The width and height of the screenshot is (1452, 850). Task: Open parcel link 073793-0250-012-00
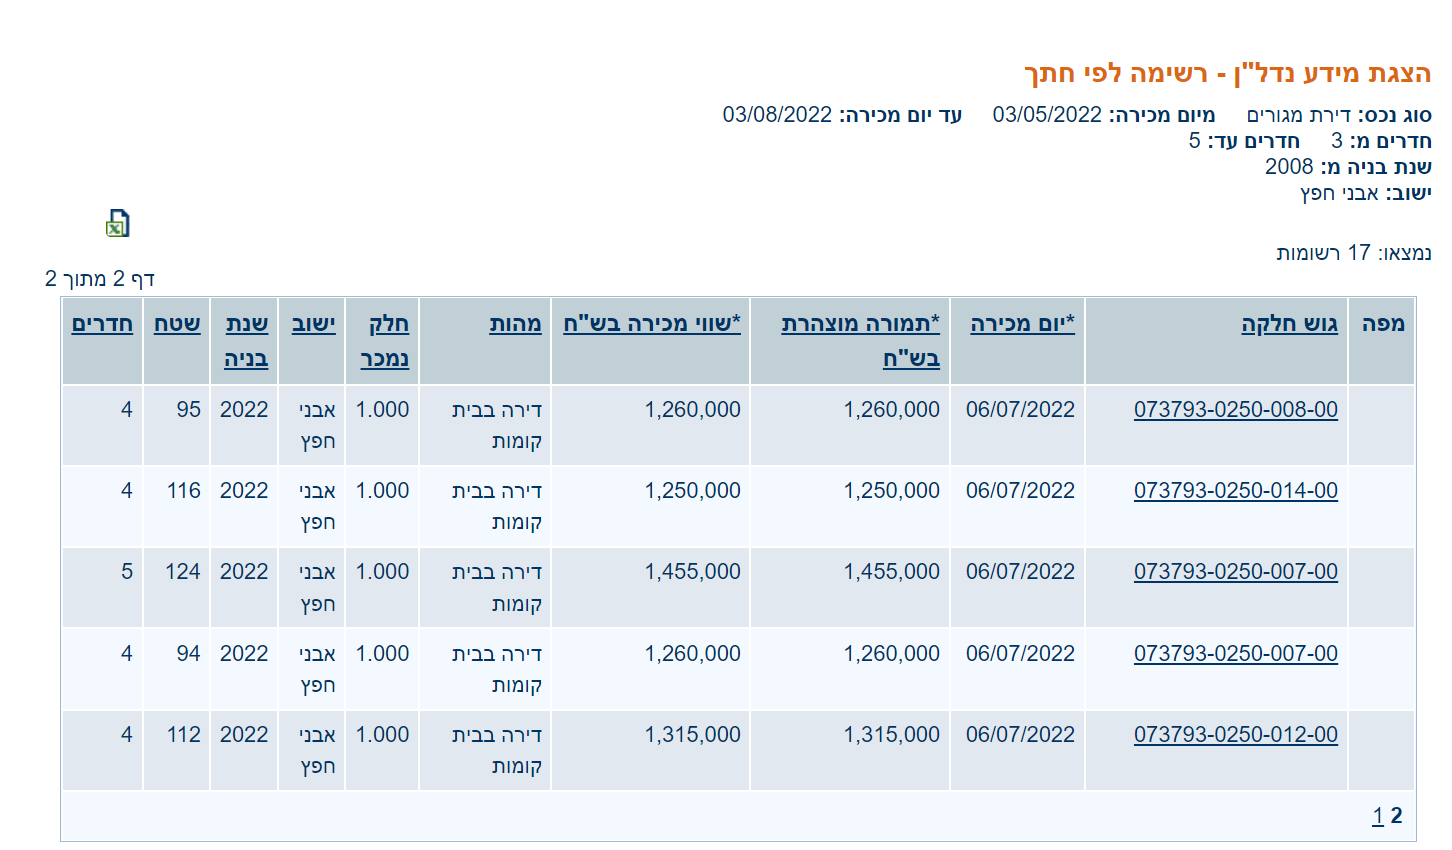point(1235,735)
